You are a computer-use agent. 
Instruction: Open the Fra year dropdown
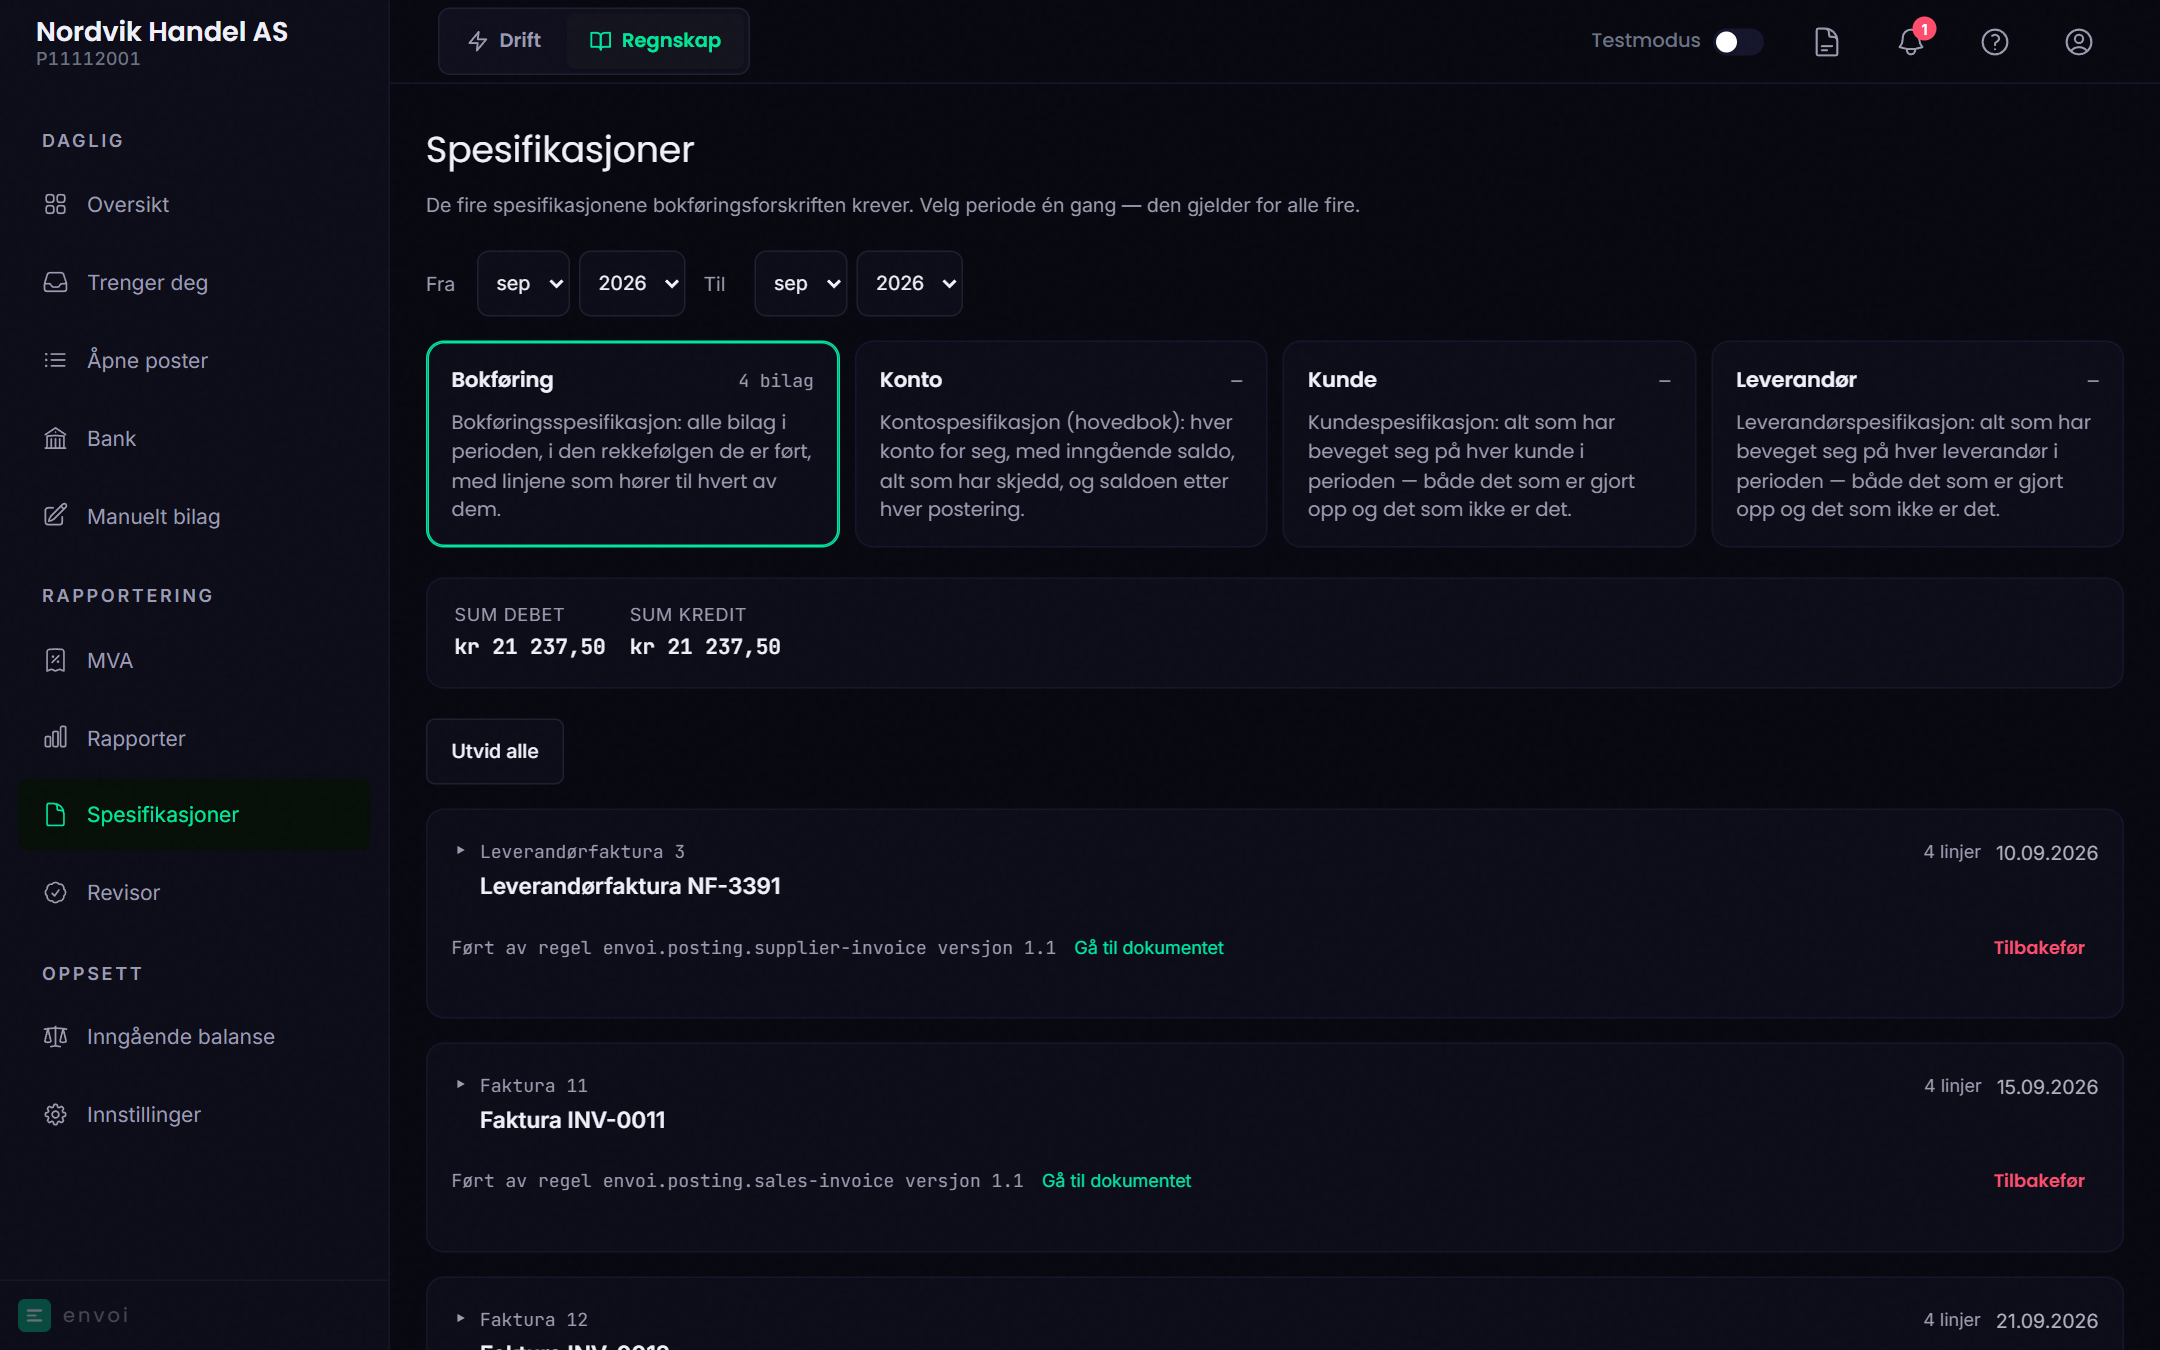click(632, 283)
